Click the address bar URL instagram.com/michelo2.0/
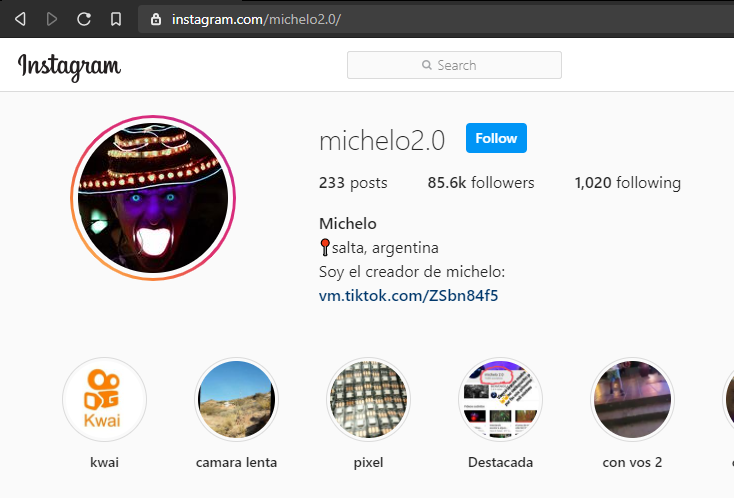 click(256, 19)
